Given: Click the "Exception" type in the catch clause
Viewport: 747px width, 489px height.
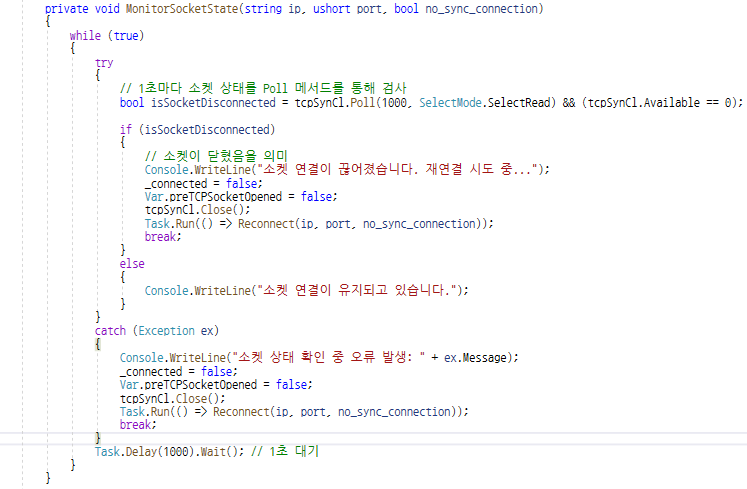Looking at the screenshot, I should pos(166,331).
